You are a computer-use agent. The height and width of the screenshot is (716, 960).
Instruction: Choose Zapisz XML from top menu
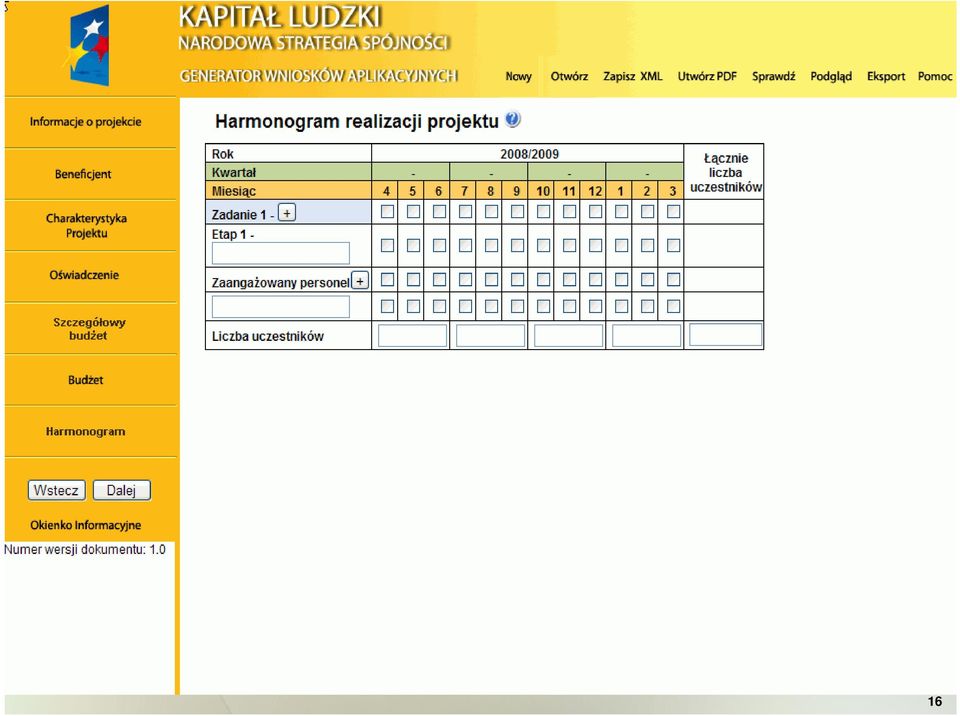point(632,77)
